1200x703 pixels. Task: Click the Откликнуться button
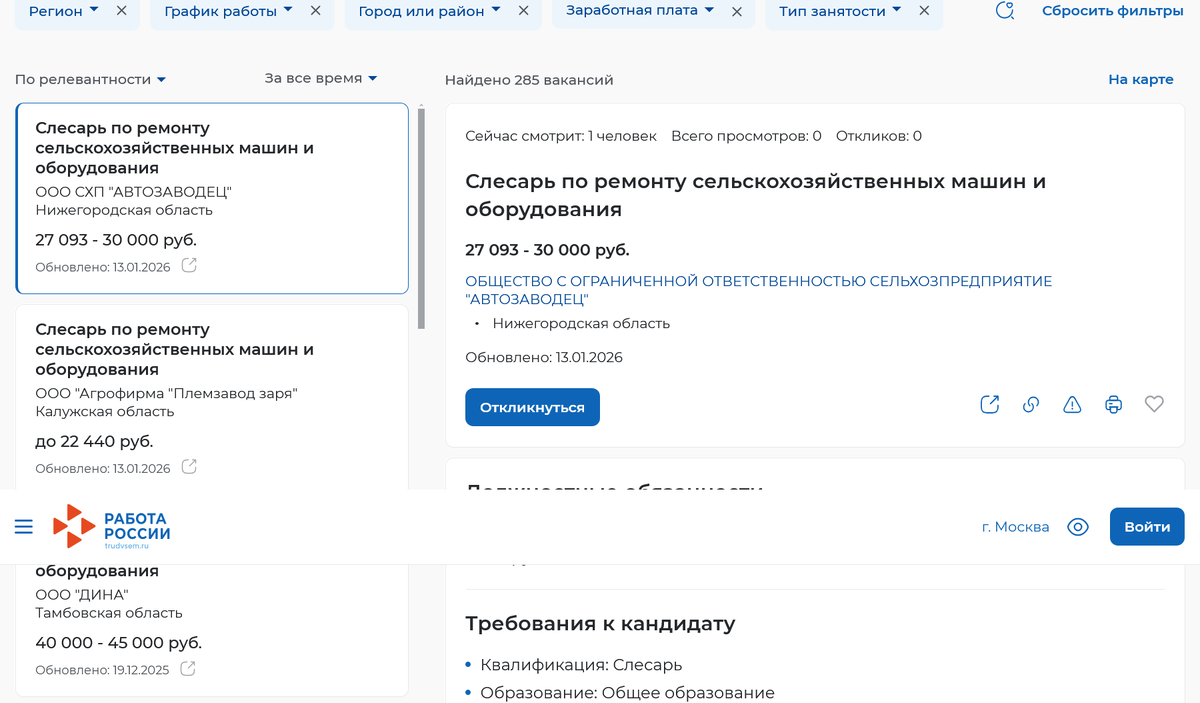point(532,407)
